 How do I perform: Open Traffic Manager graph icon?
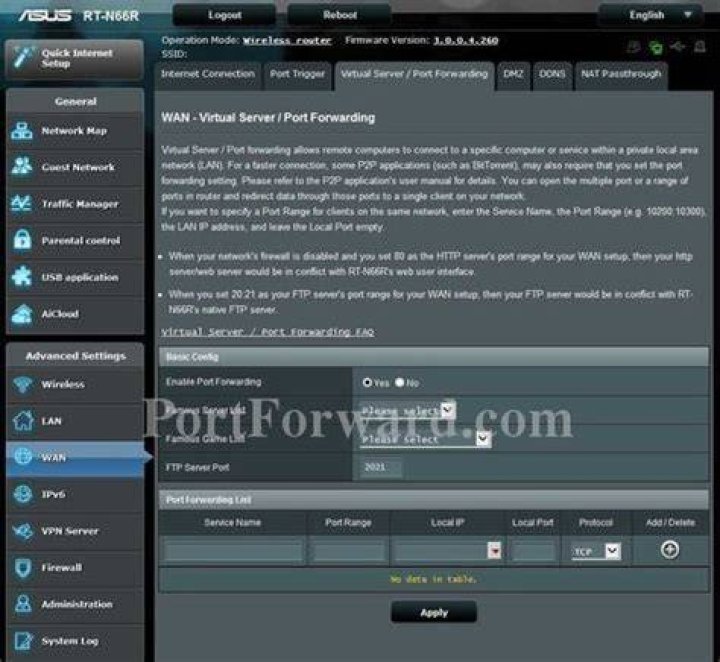click(22, 203)
